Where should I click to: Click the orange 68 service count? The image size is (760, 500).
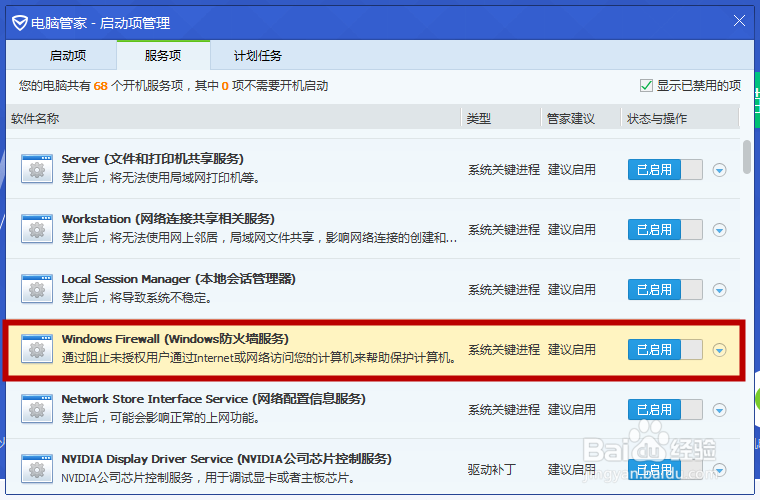coord(100,86)
